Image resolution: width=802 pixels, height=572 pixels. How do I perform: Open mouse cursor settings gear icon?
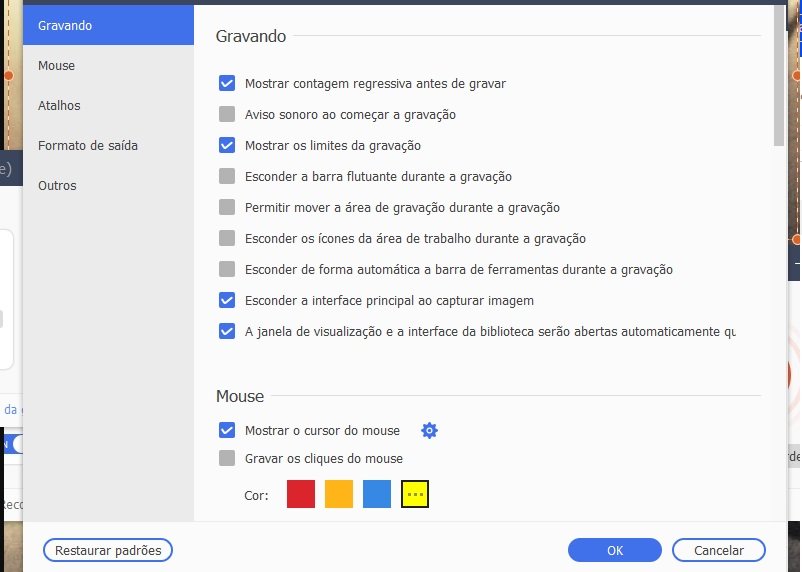point(429,430)
